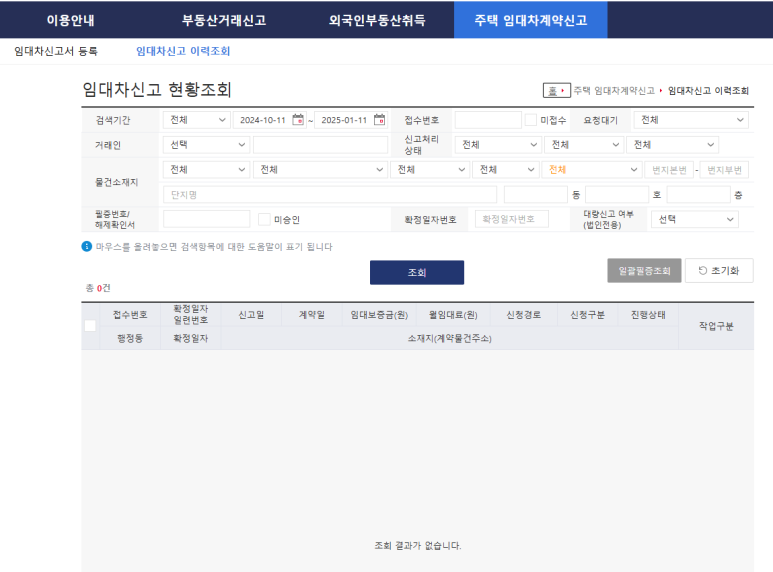This screenshot has height=572, width=773.
Task: Click the blue info icon beside help text
Action: [87, 247]
